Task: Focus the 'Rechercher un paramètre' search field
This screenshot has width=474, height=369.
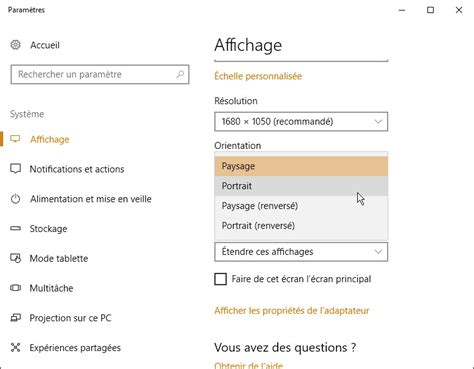Action: (100, 74)
